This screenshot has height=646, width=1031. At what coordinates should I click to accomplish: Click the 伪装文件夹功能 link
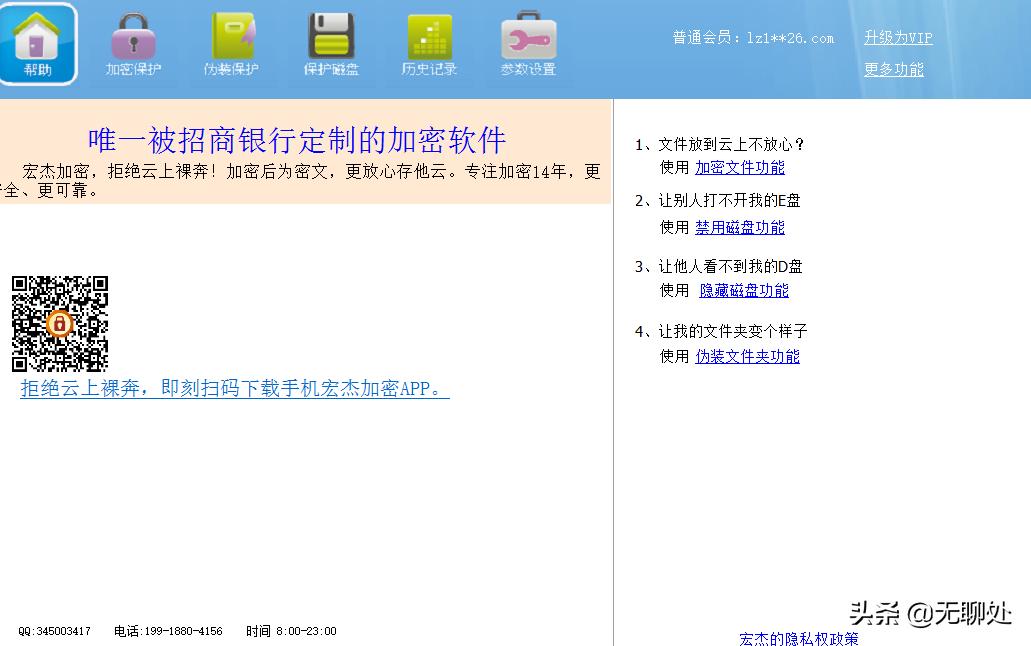pos(747,356)
